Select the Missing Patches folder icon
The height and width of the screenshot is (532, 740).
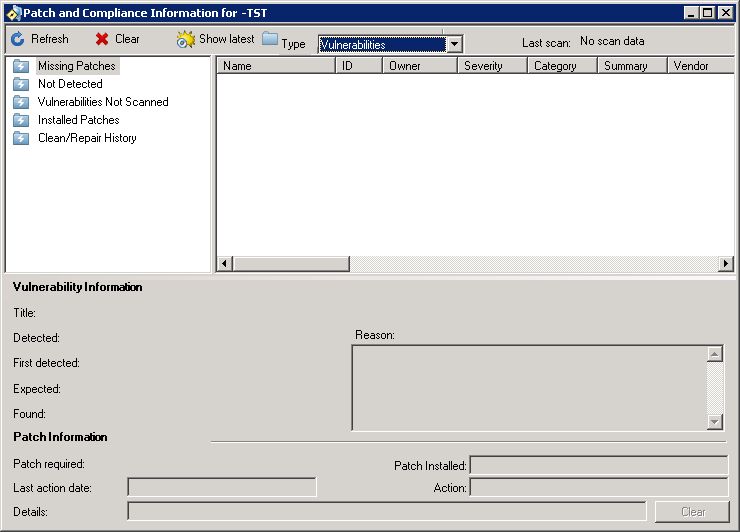click(x=21, y=66)
